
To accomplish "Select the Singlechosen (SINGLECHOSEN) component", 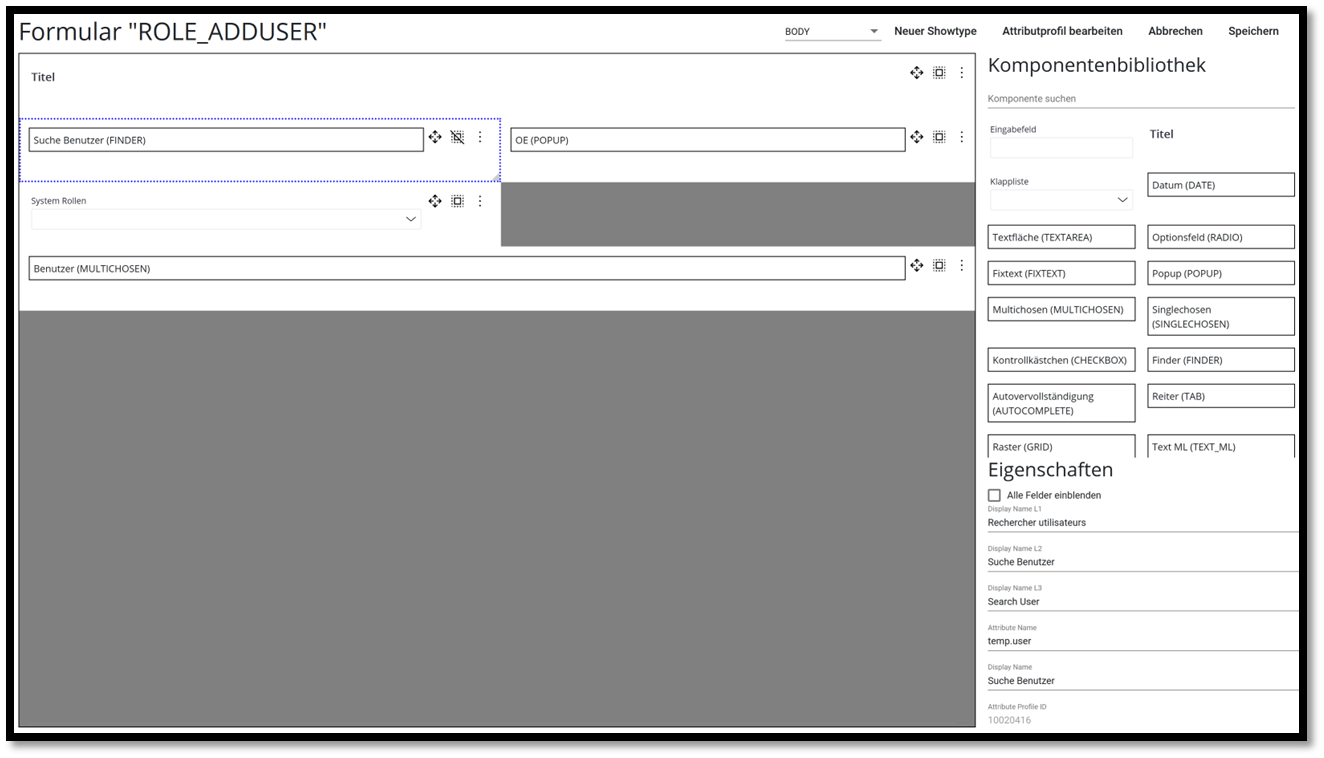I will coord(1221,316).
